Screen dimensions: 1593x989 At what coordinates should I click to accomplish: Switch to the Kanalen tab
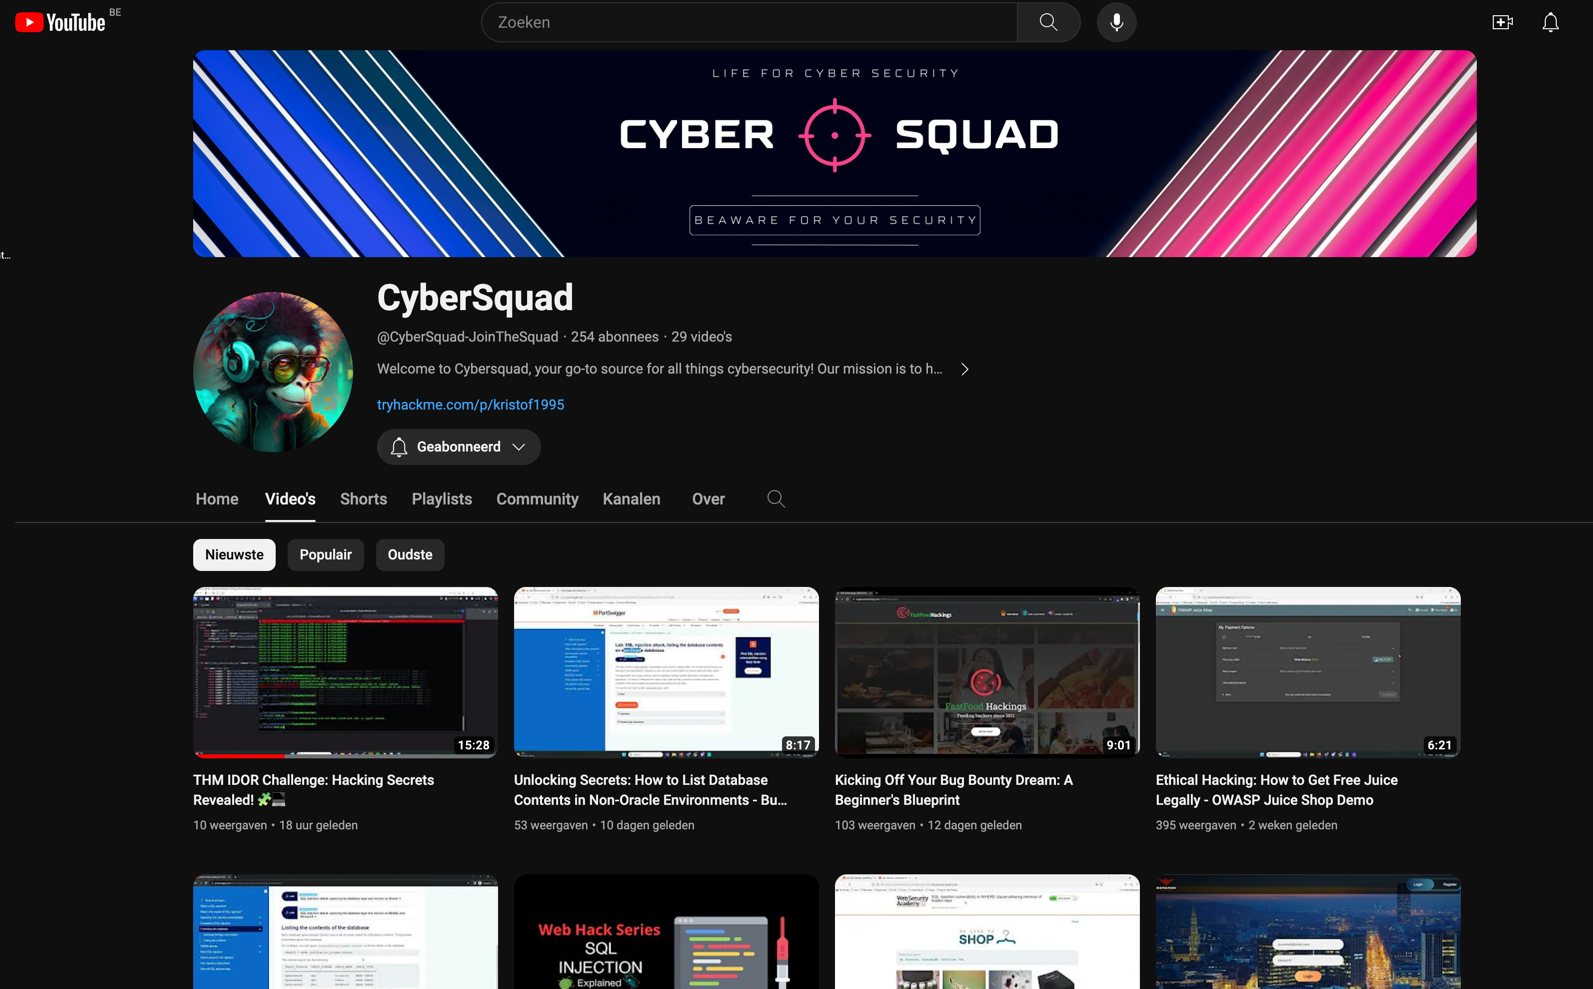[x=631, y=499]
